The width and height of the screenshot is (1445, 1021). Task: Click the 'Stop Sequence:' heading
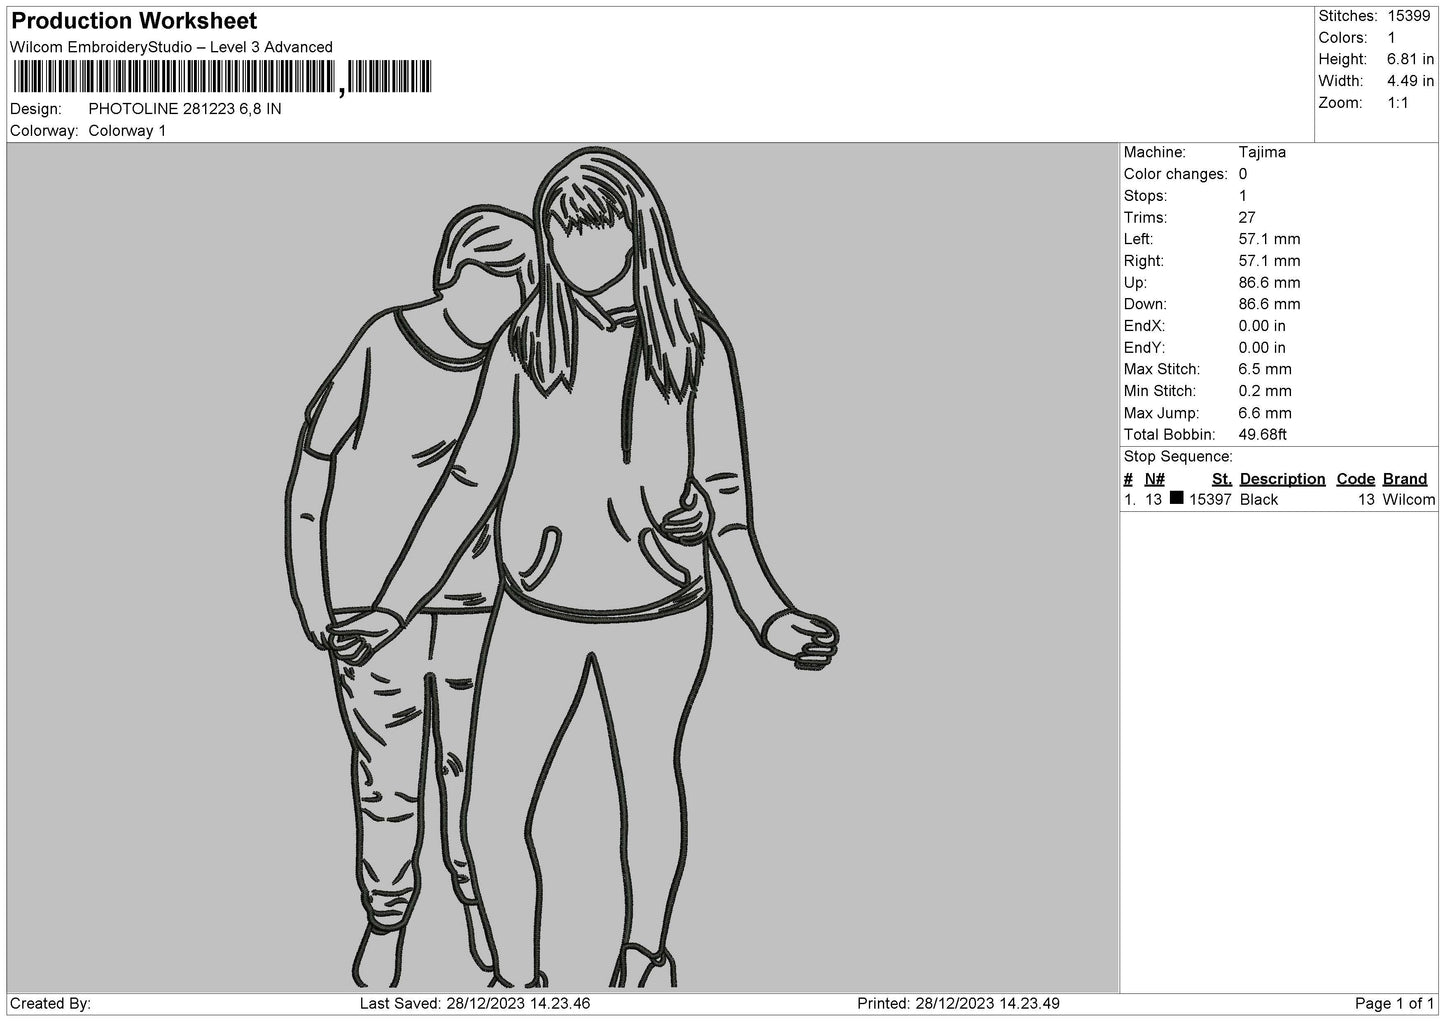click(x=1178, y=457)
